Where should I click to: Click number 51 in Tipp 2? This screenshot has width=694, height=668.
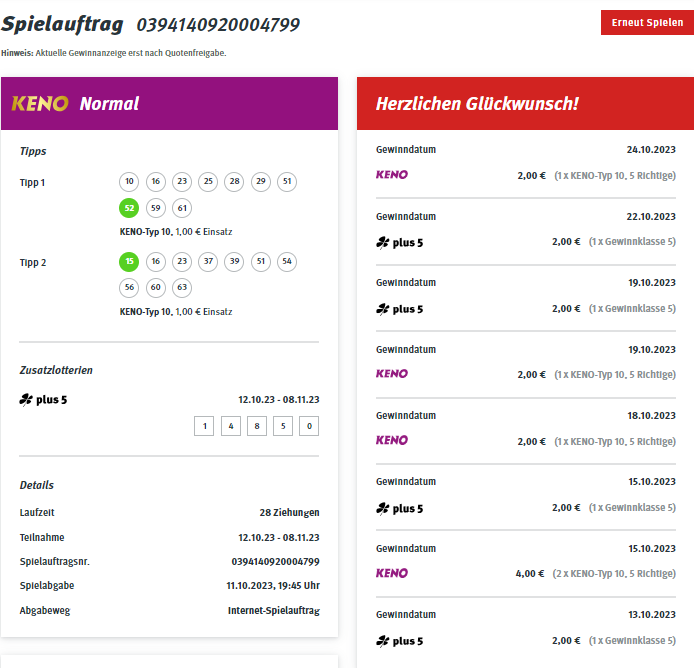[261, 262]
